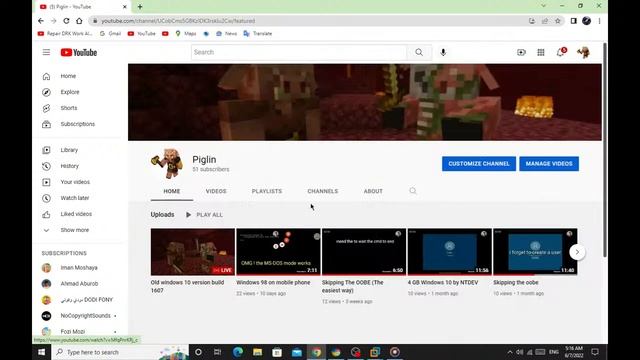This screenshot has width=640, height=360.
Task: Open Gmail bookmark
Action: coord(110,33)
